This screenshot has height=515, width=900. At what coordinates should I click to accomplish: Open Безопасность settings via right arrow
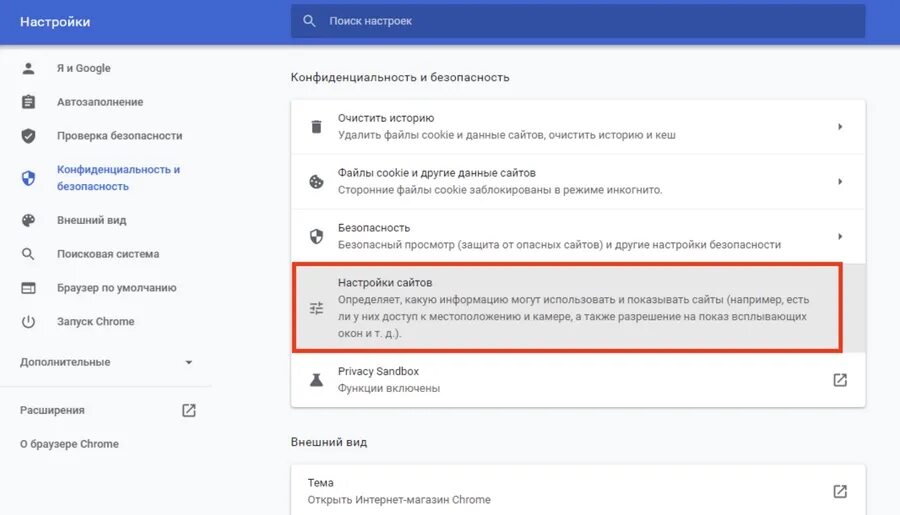pos(840,237)
